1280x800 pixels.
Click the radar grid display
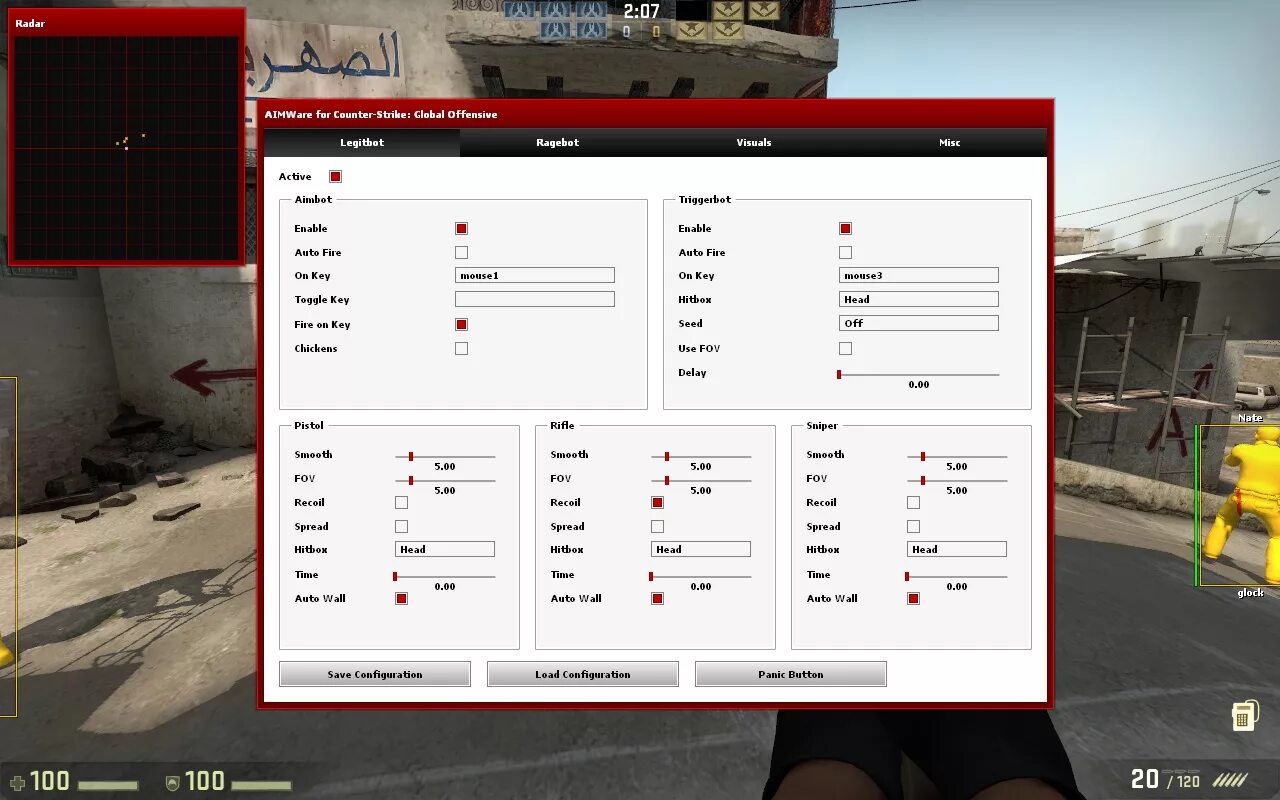pyautogui.click(x=126, y=148)
